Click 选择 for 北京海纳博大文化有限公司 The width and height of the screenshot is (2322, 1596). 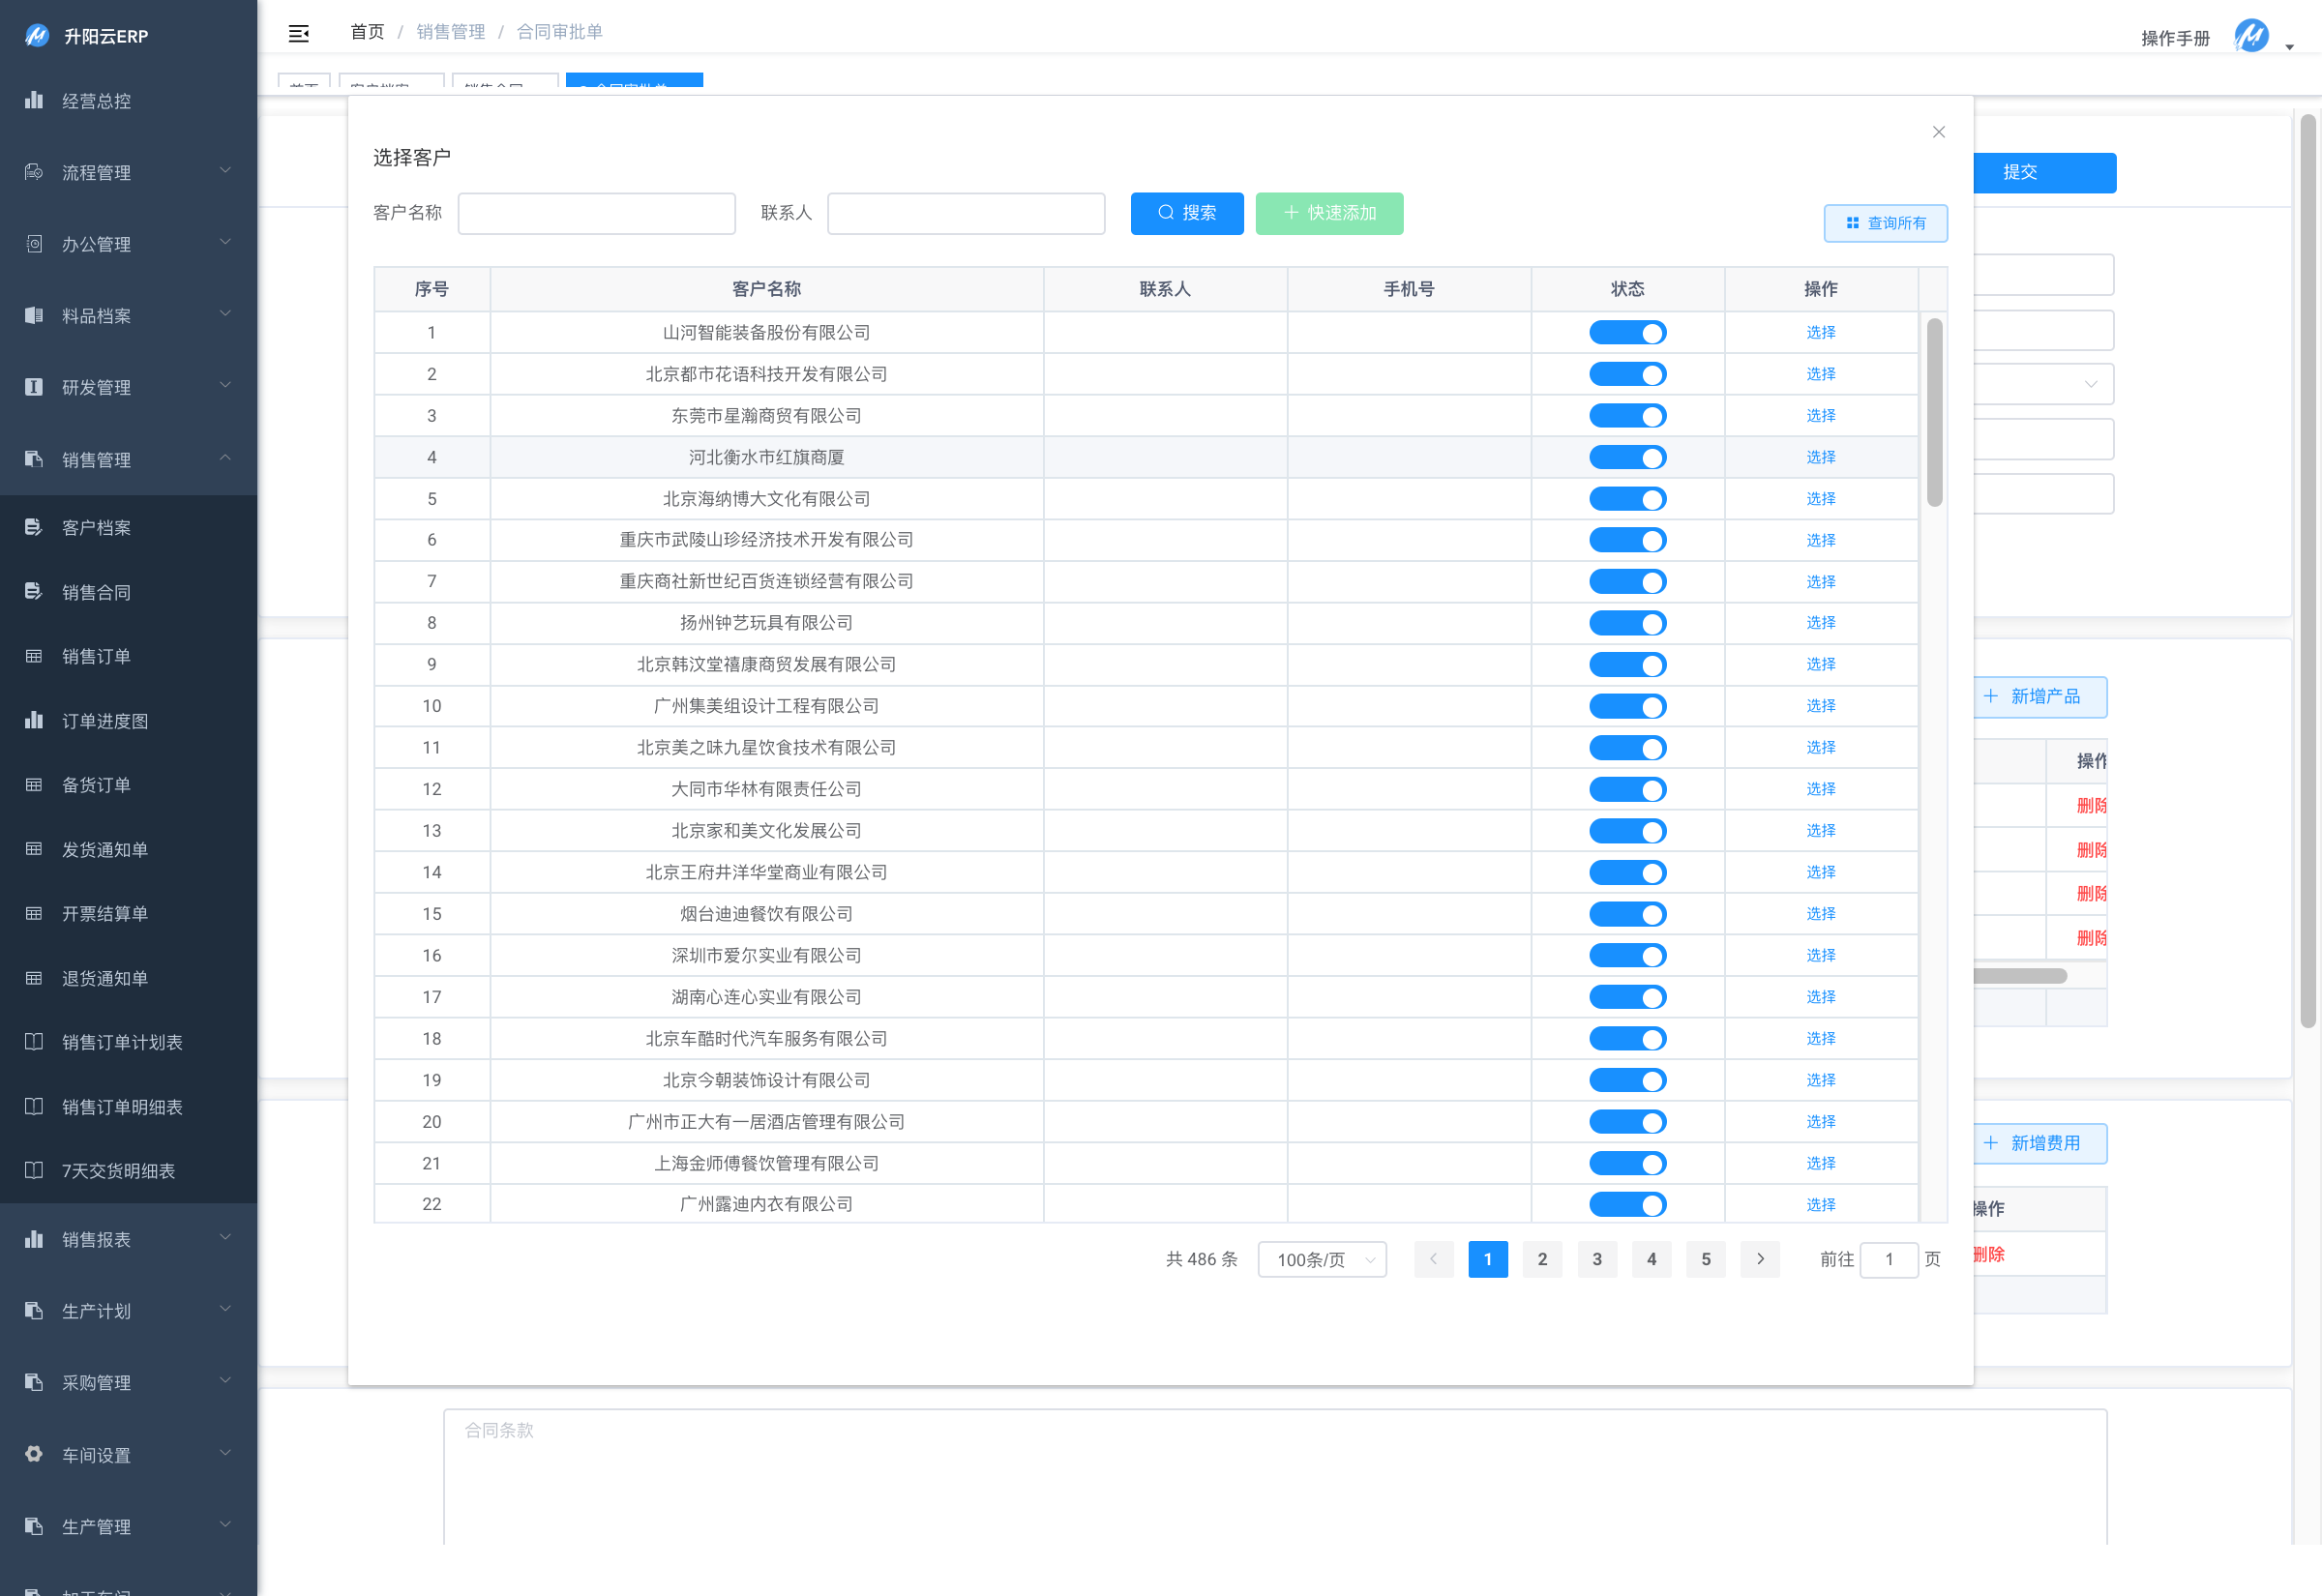point(1820,499)
